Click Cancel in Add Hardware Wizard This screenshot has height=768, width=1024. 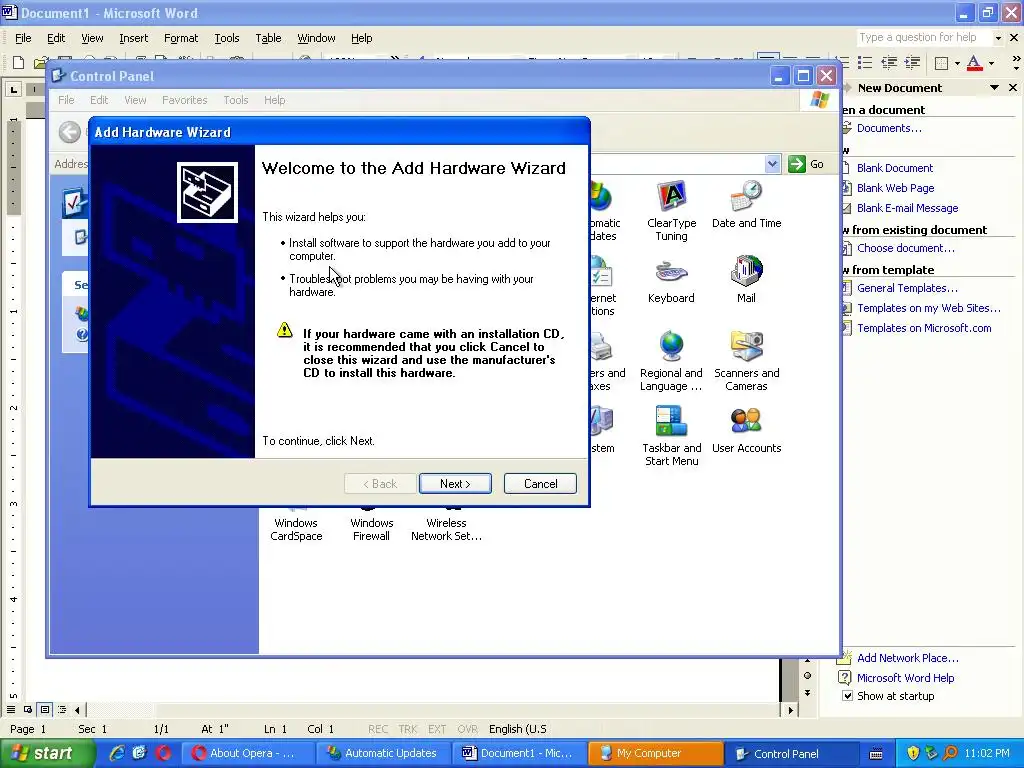click(540, 483)
